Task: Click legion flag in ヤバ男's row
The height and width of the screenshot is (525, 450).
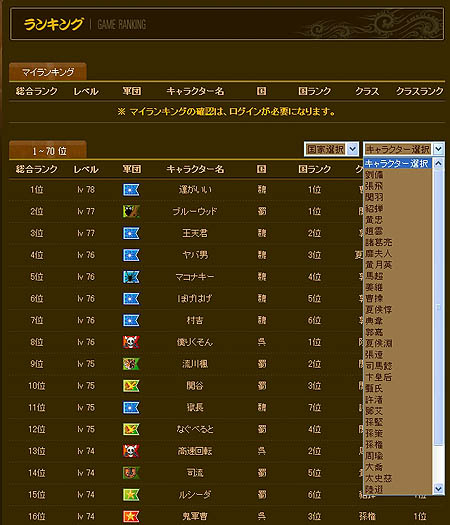Action: 131,255
